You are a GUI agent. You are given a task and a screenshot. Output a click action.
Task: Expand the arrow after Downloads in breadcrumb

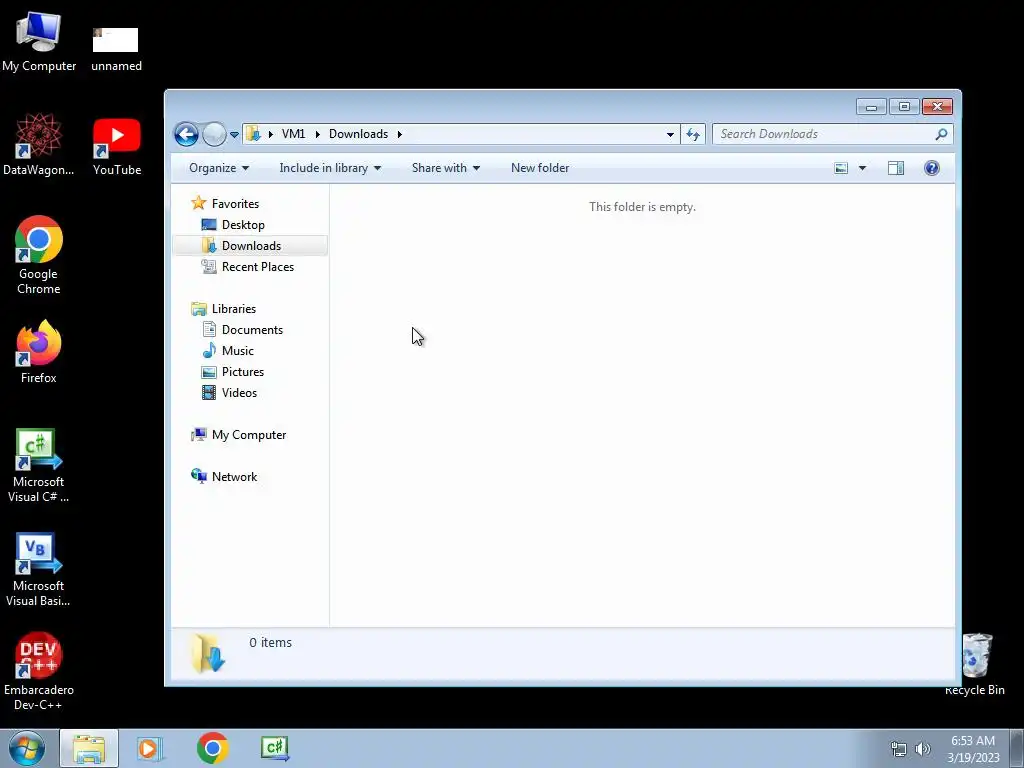(x=399, y=134)
